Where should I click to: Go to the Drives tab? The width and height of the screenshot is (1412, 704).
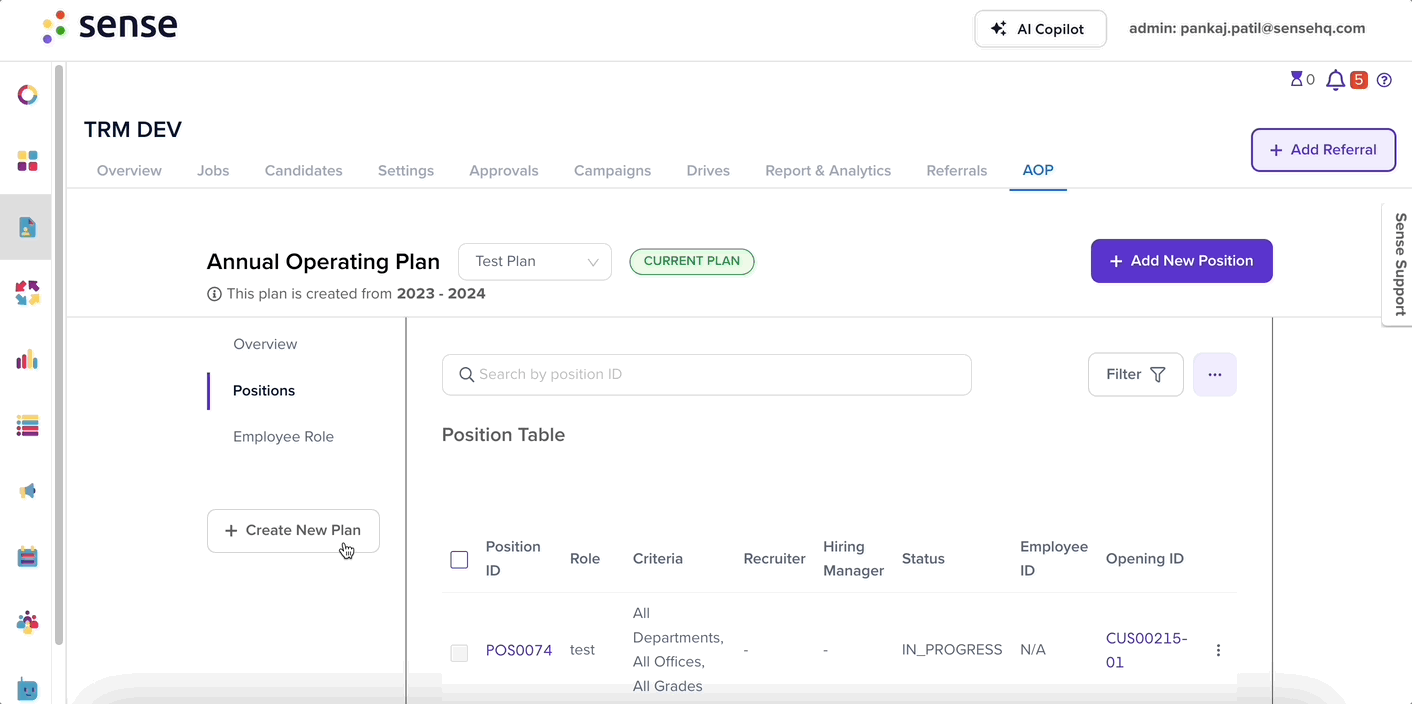coord(708,171)
